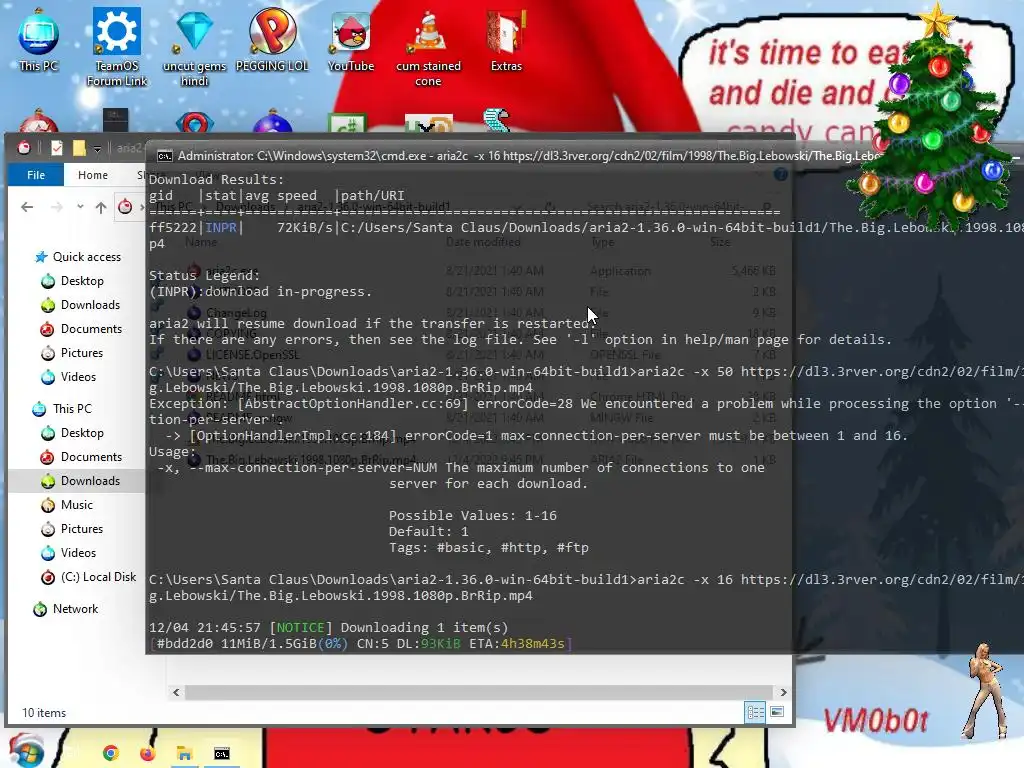Open PEGGING LOL desktop shortcut

tap(272, 39)
